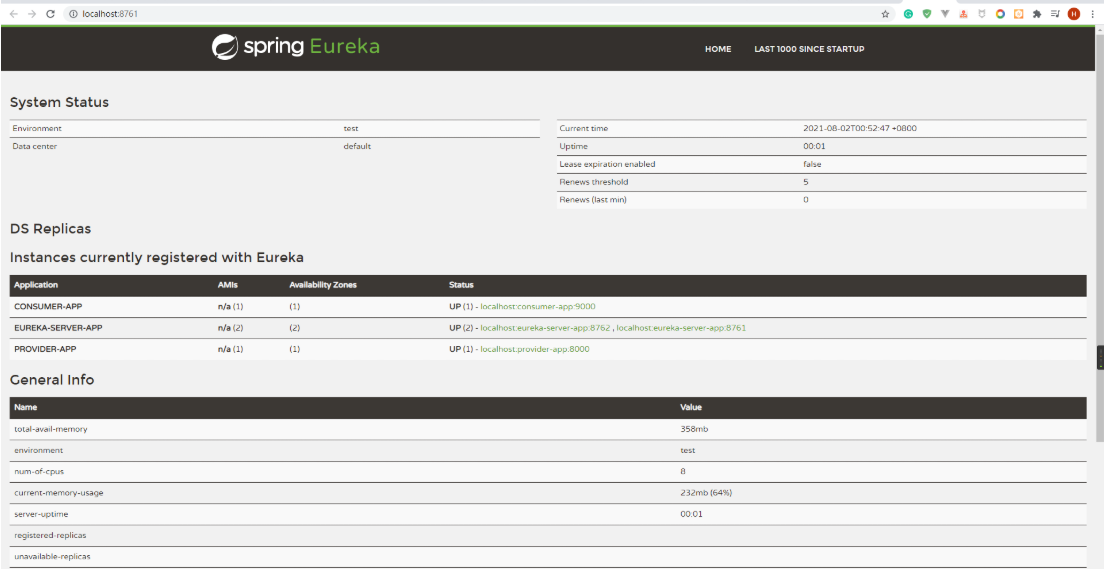This screenshot has height=570, width=1104.
Task: Click the Environment label in System Status
Action: (37, 129)
